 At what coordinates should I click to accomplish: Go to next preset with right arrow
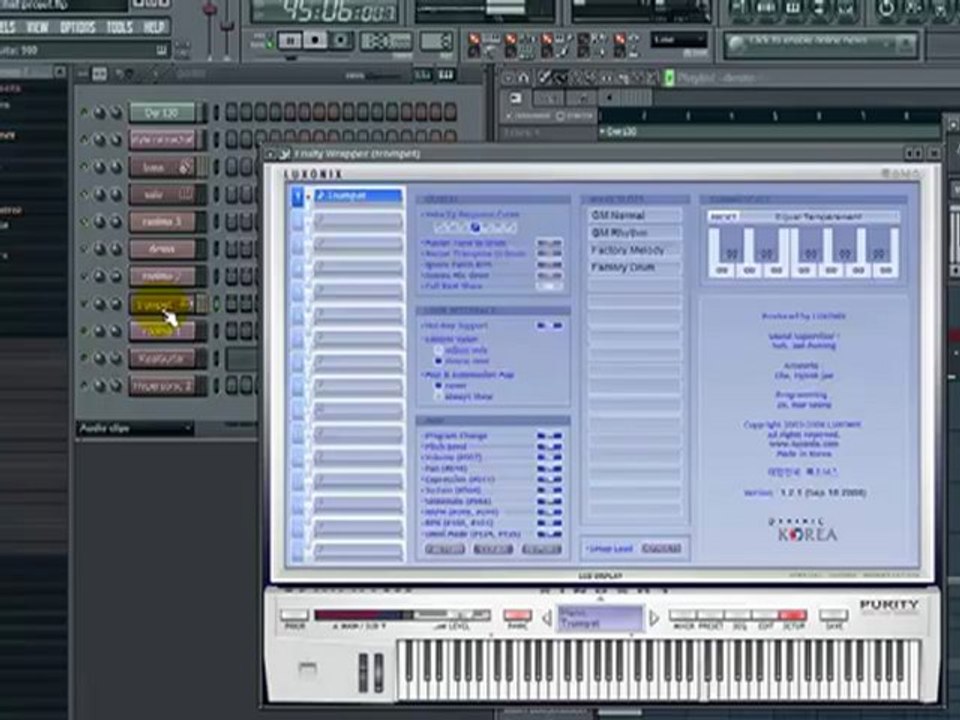654,618
